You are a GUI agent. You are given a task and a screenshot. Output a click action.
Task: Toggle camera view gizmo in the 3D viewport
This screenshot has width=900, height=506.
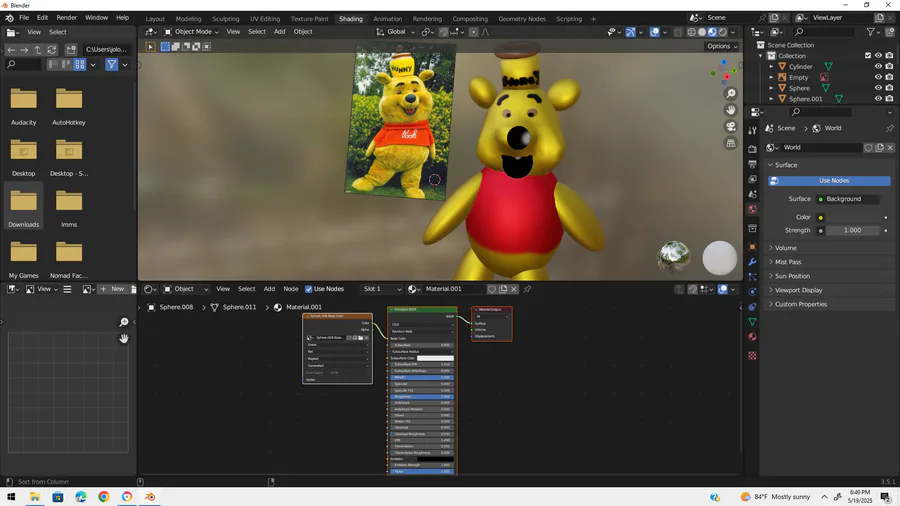[731, 126]
